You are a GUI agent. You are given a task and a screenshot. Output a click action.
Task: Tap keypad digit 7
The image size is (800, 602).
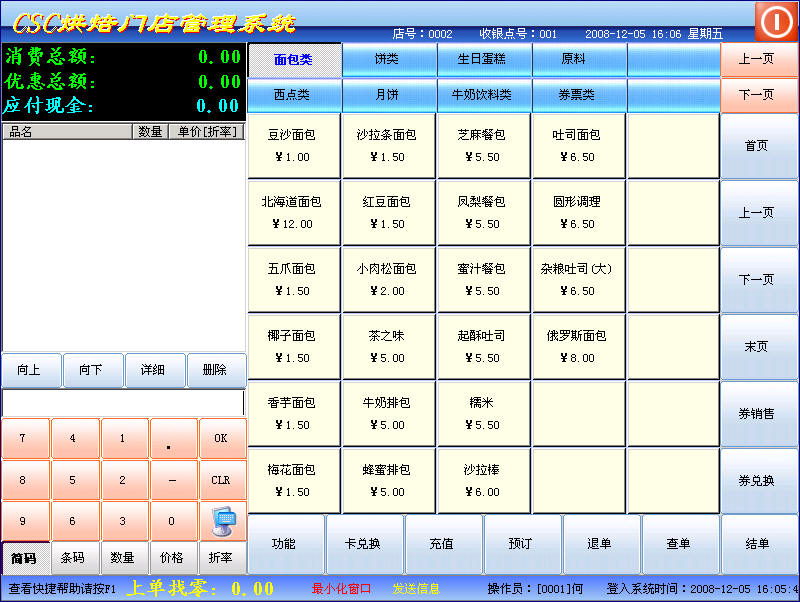[x=26, y=438]
